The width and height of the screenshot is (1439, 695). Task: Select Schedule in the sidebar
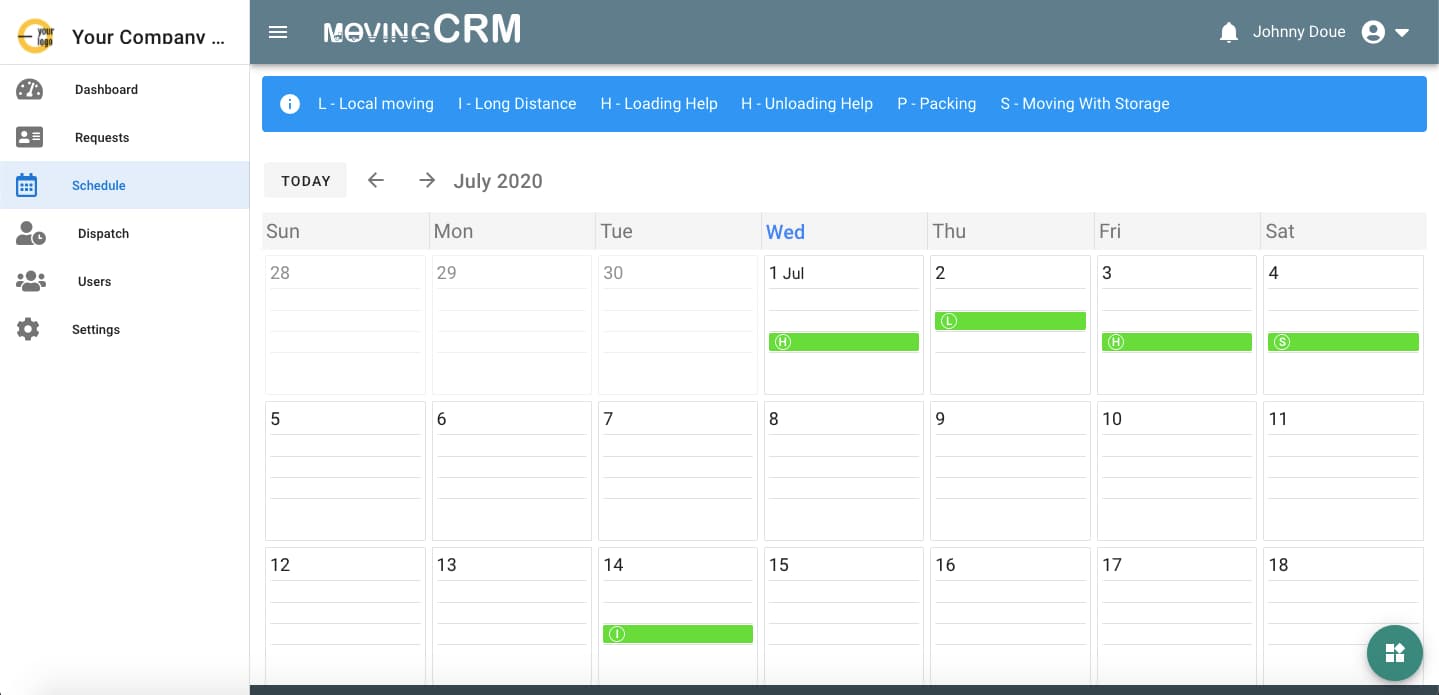(98, 185)
